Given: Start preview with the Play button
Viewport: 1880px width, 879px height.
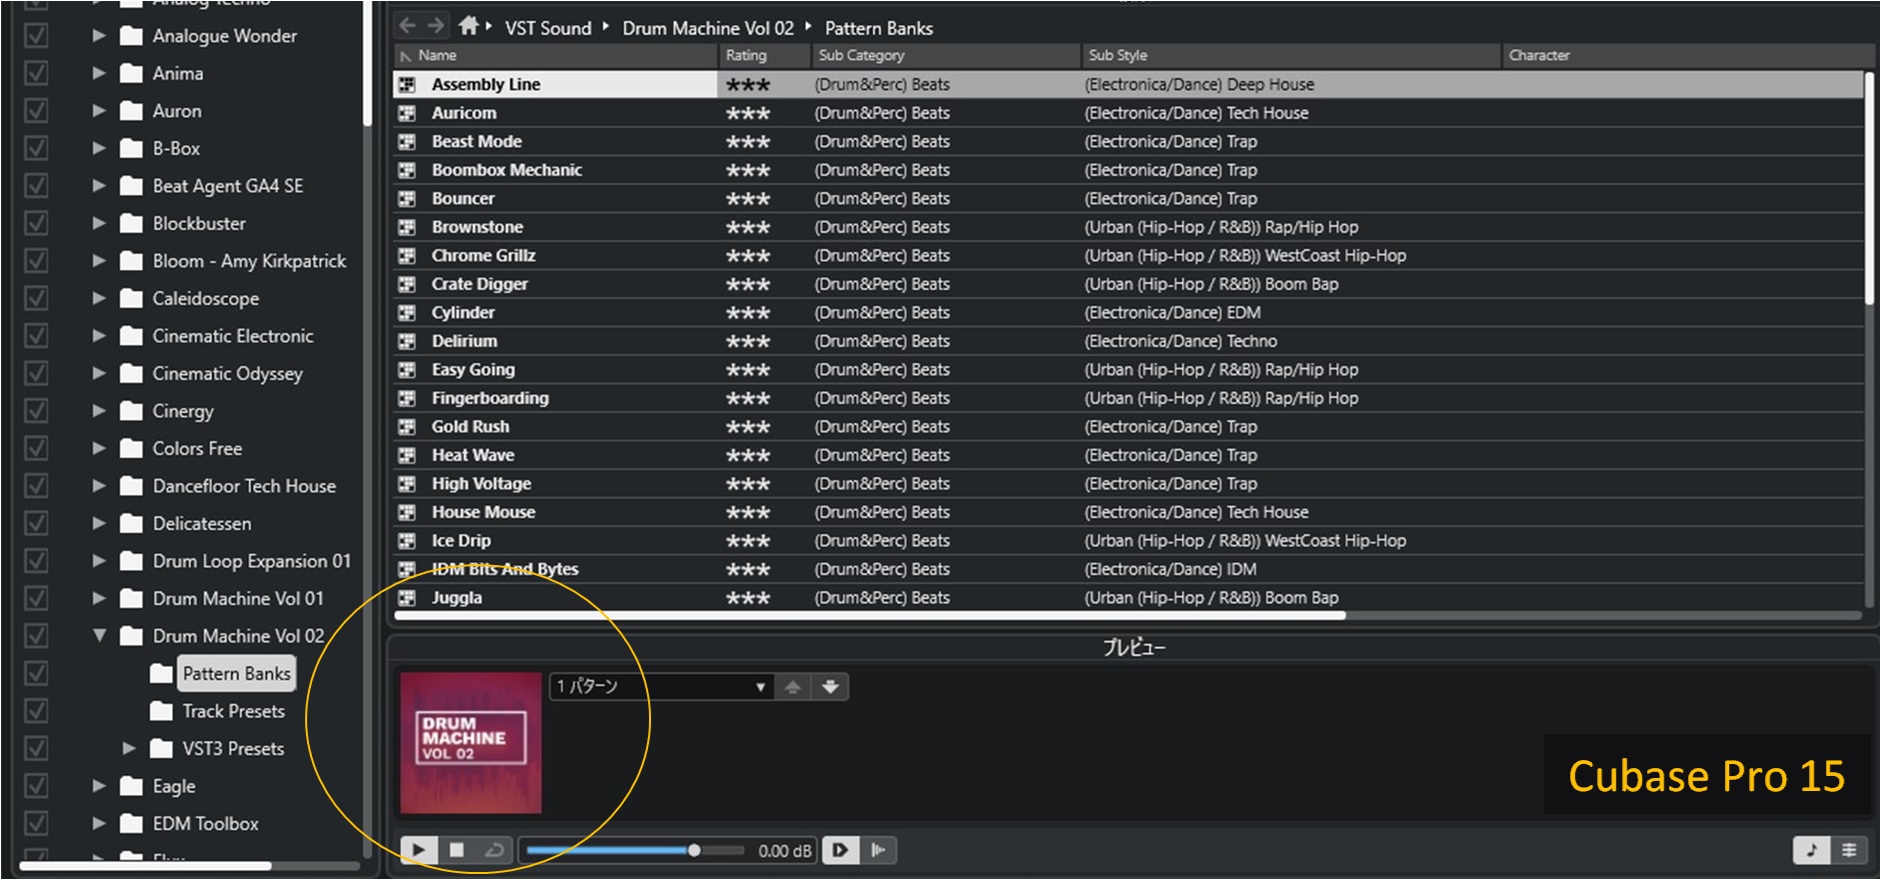Looking at the screenshot, I should click(x=418, y=850).
